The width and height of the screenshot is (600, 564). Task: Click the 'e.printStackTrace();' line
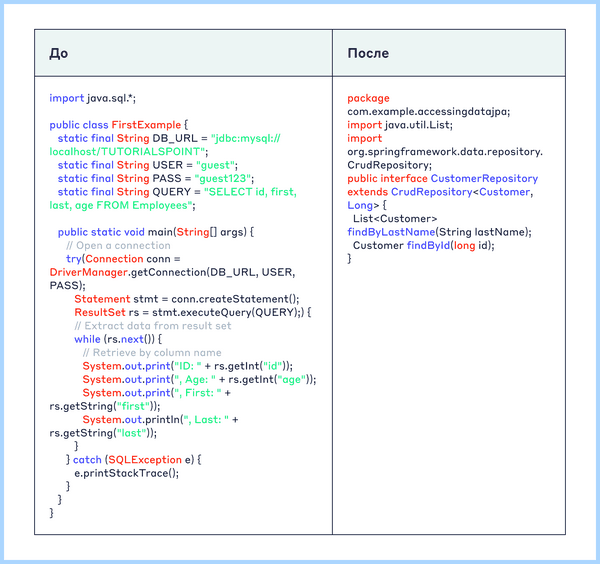pyautogui.click(x=127, y=473)
